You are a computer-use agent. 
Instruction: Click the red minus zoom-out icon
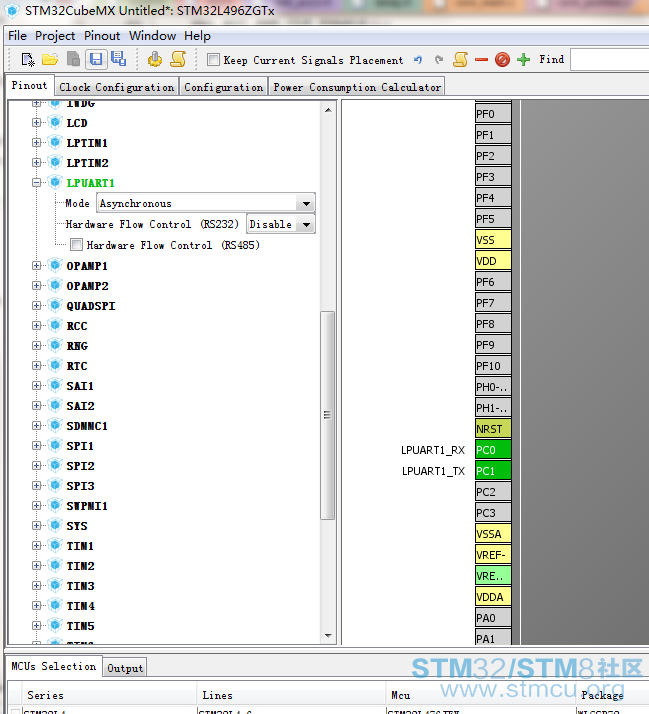[481, 60]
